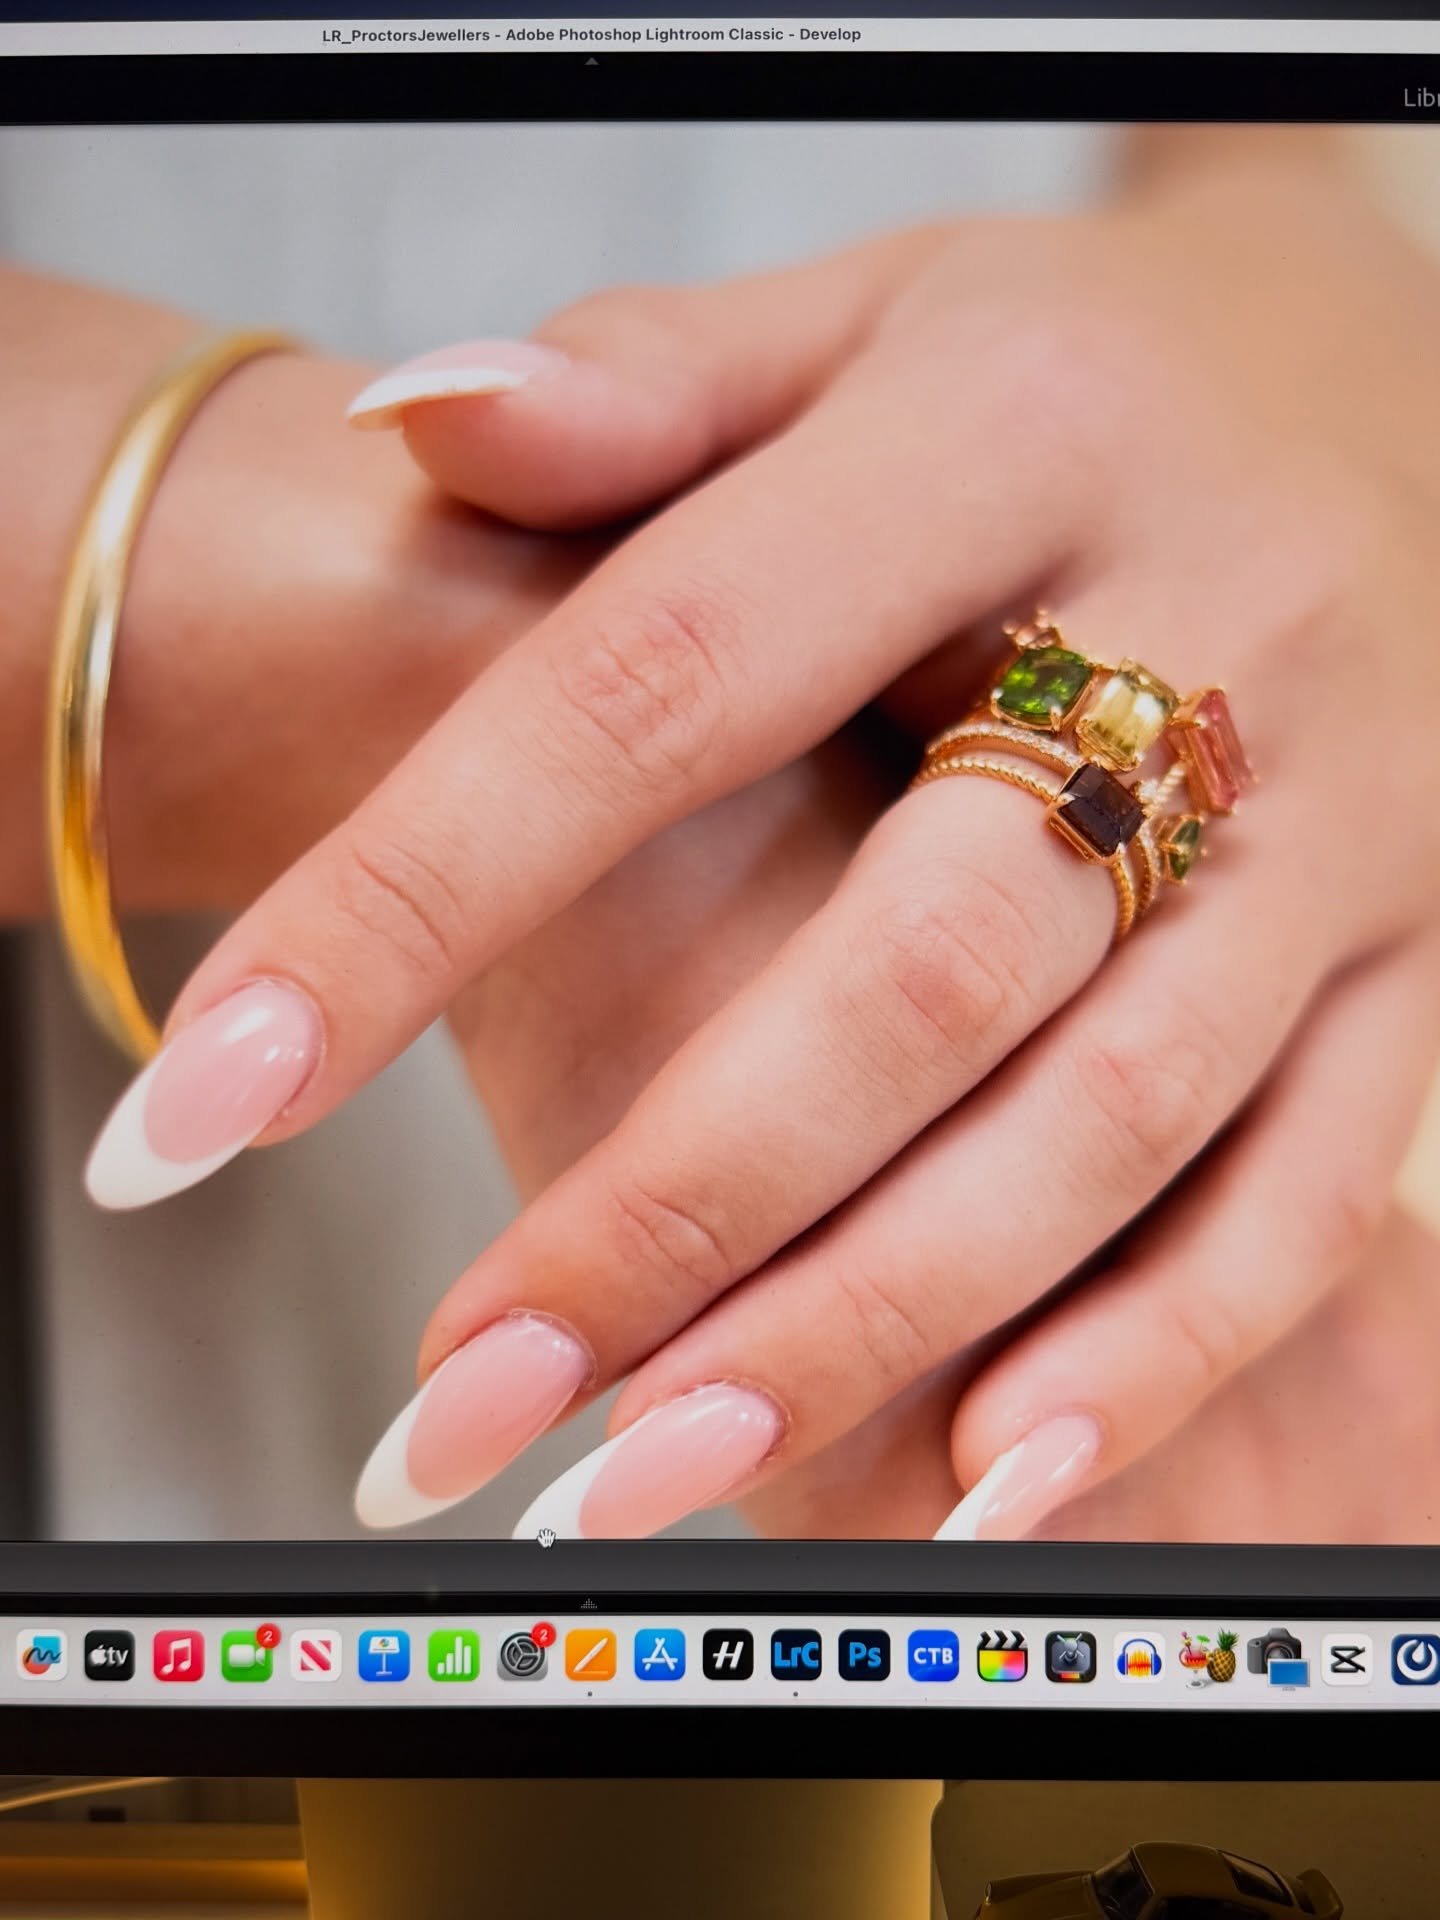The width and height of the screenshot is (1440, 1920).
Task: Open the Compressor app icon
Action: click(1070, 1657)
